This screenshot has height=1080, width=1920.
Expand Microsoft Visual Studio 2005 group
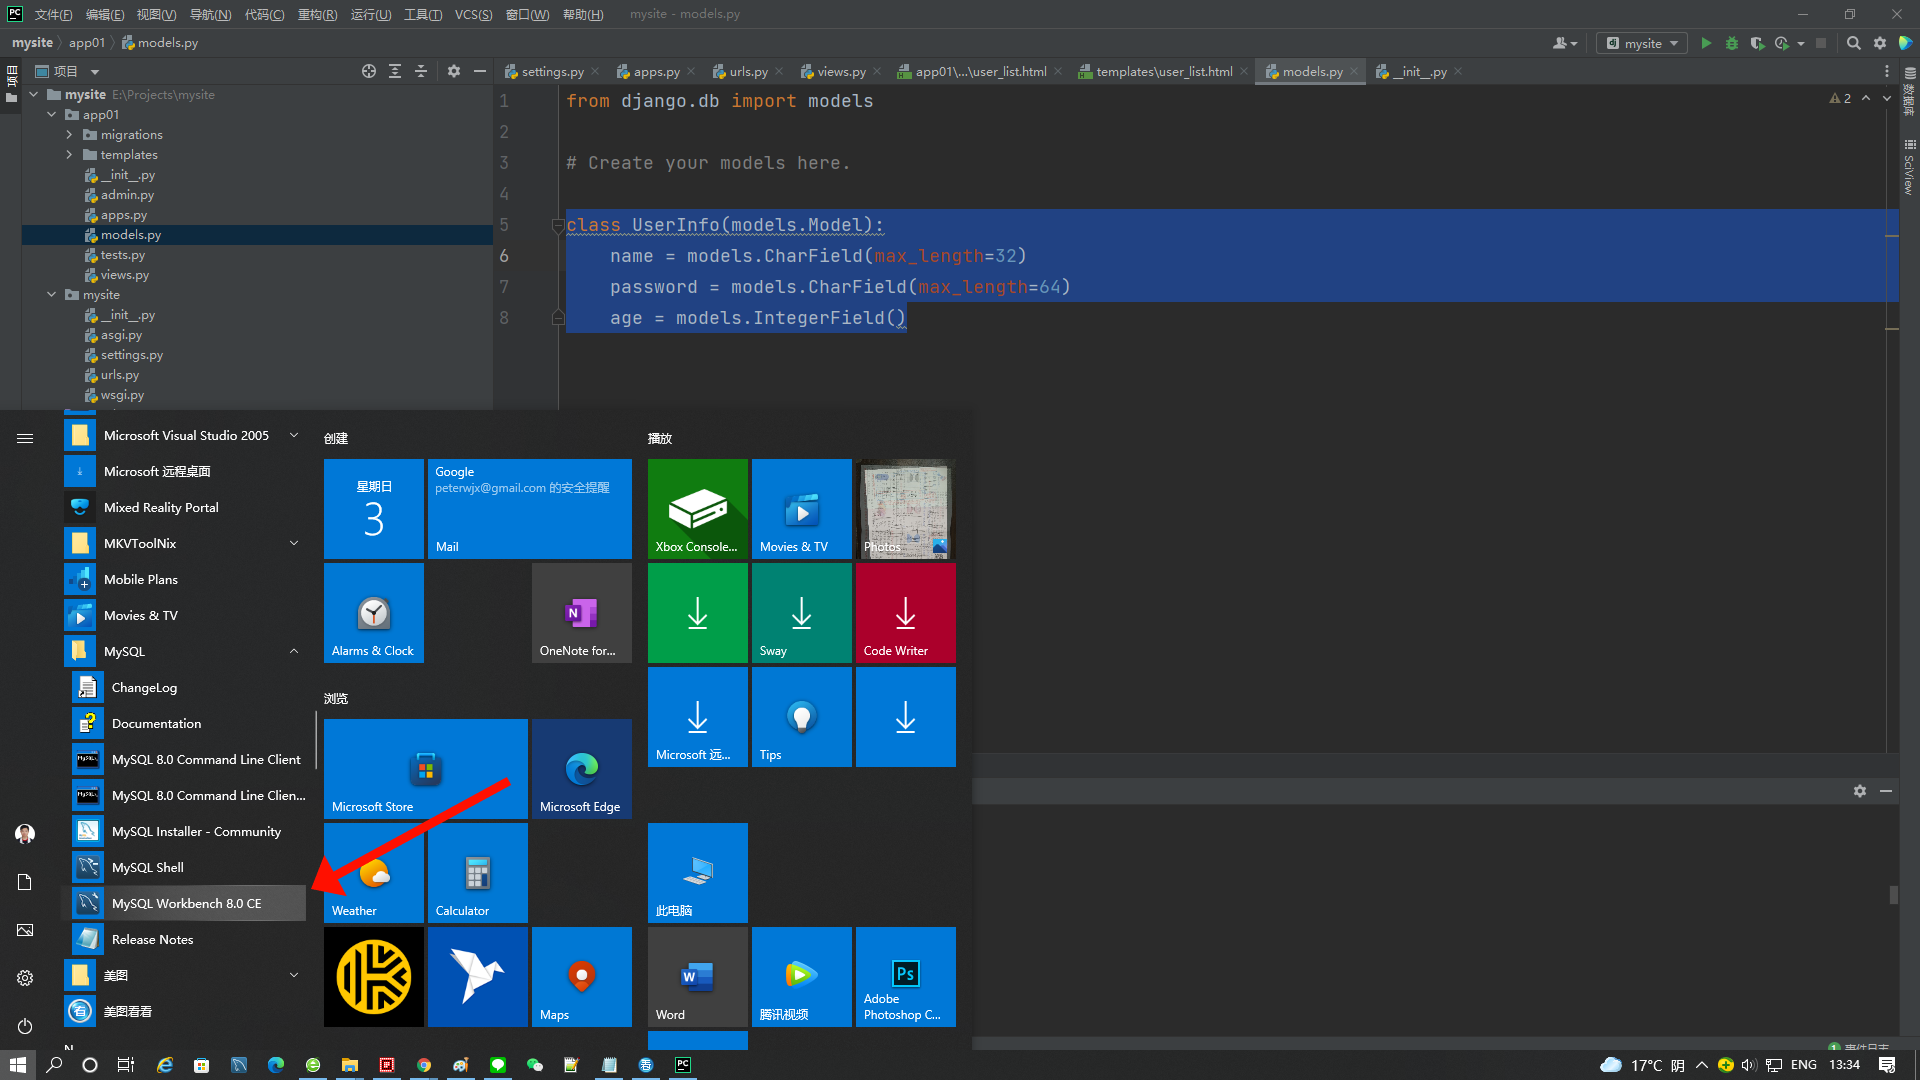(294, 435)
